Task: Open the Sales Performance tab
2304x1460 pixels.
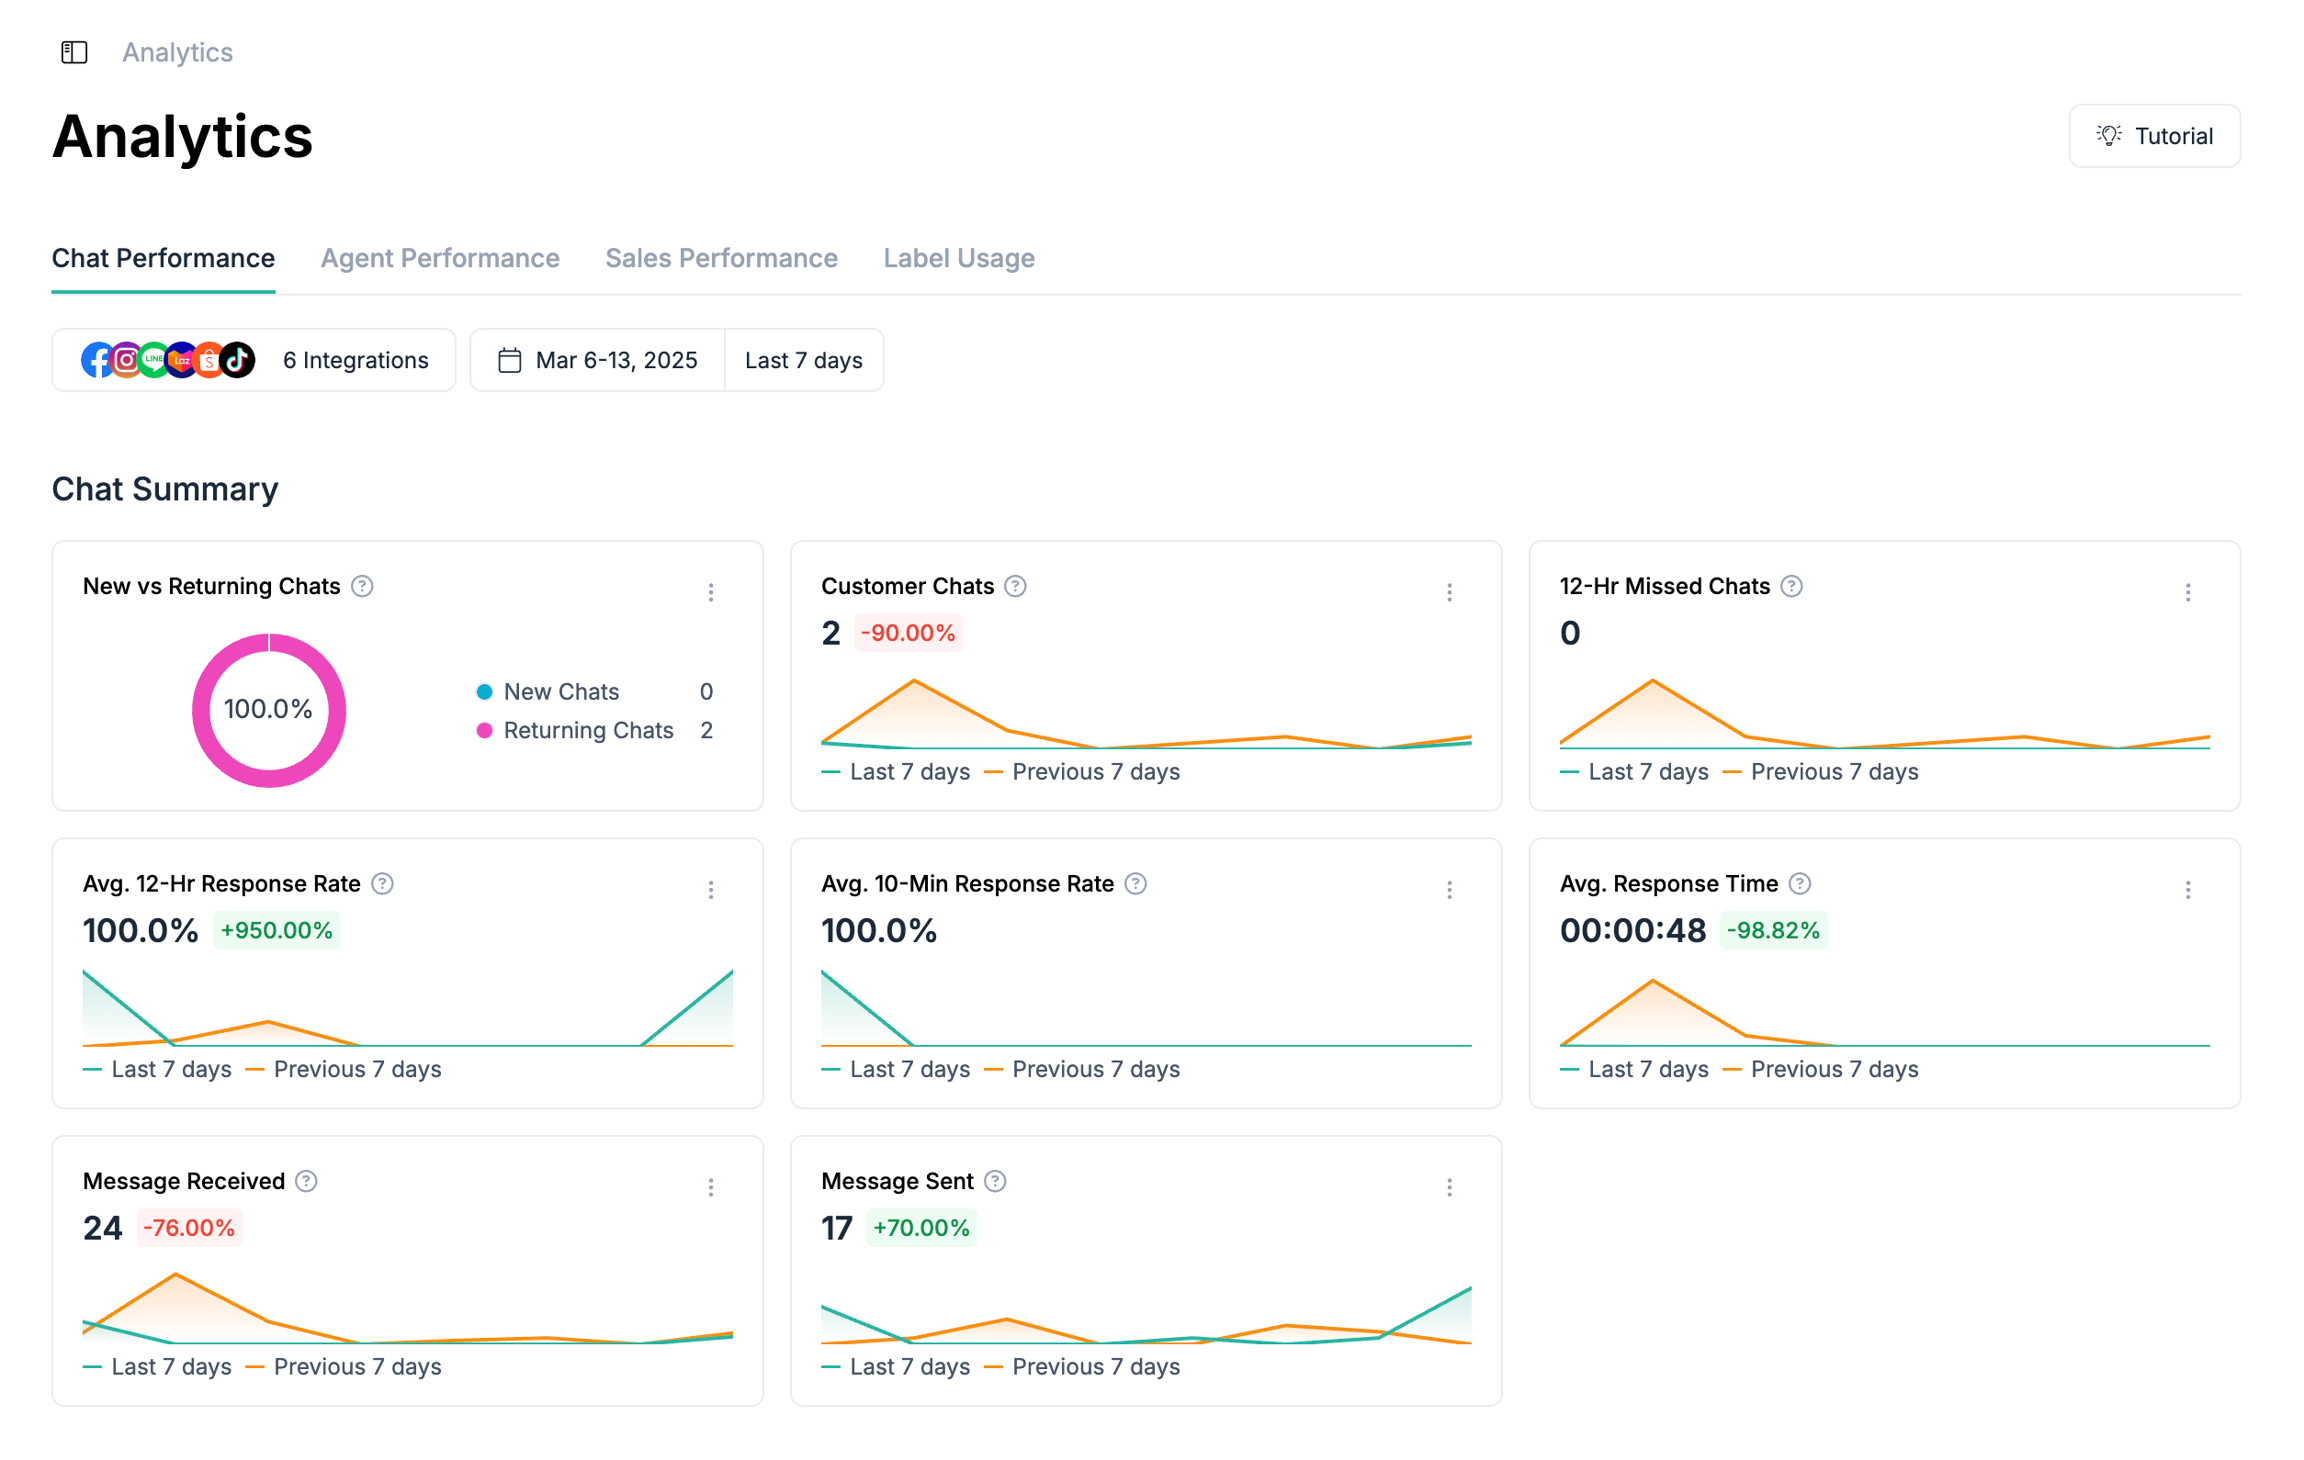Action: pyautogui.click(x=720, y=258)
